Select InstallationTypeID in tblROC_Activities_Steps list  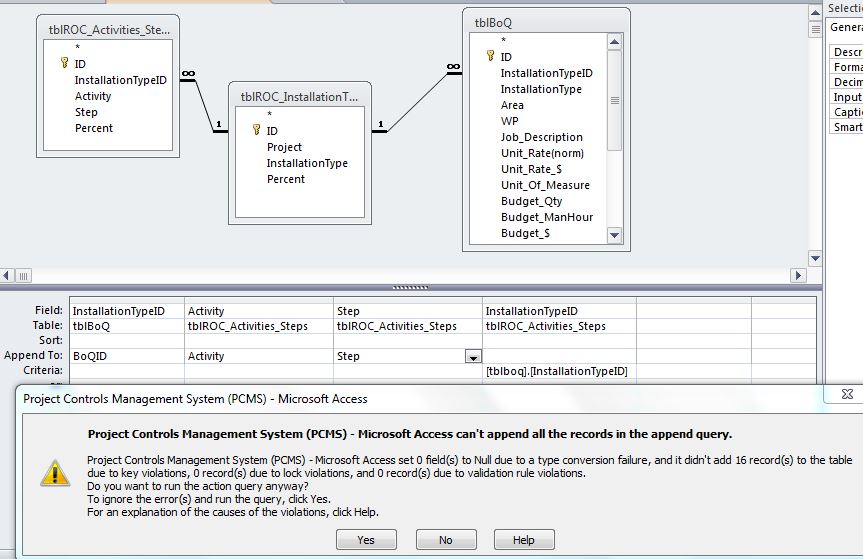[x=121, y=80]
